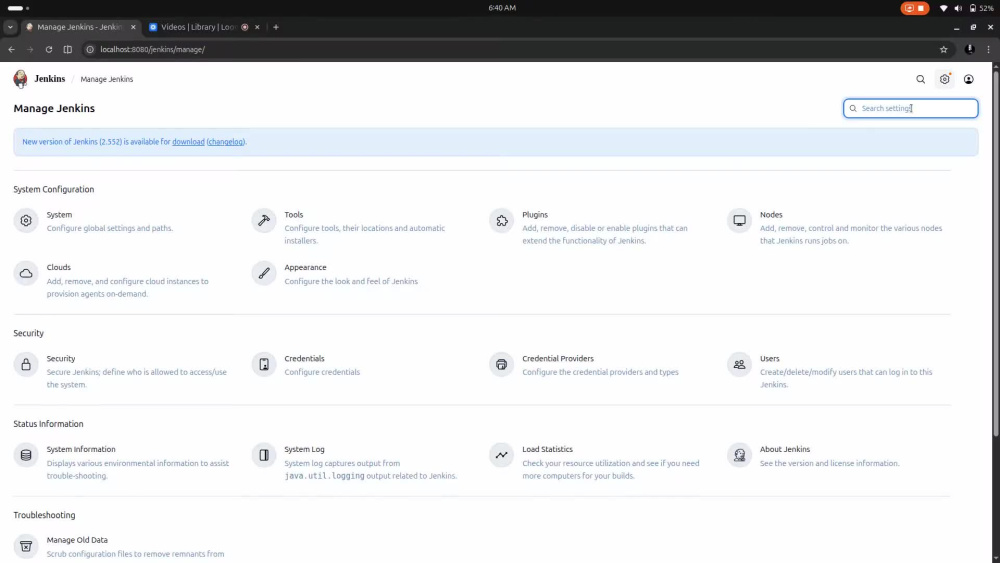Click 'See the version and license information.' text
This screenshot has width=1000, height=563.
point(829,464)
